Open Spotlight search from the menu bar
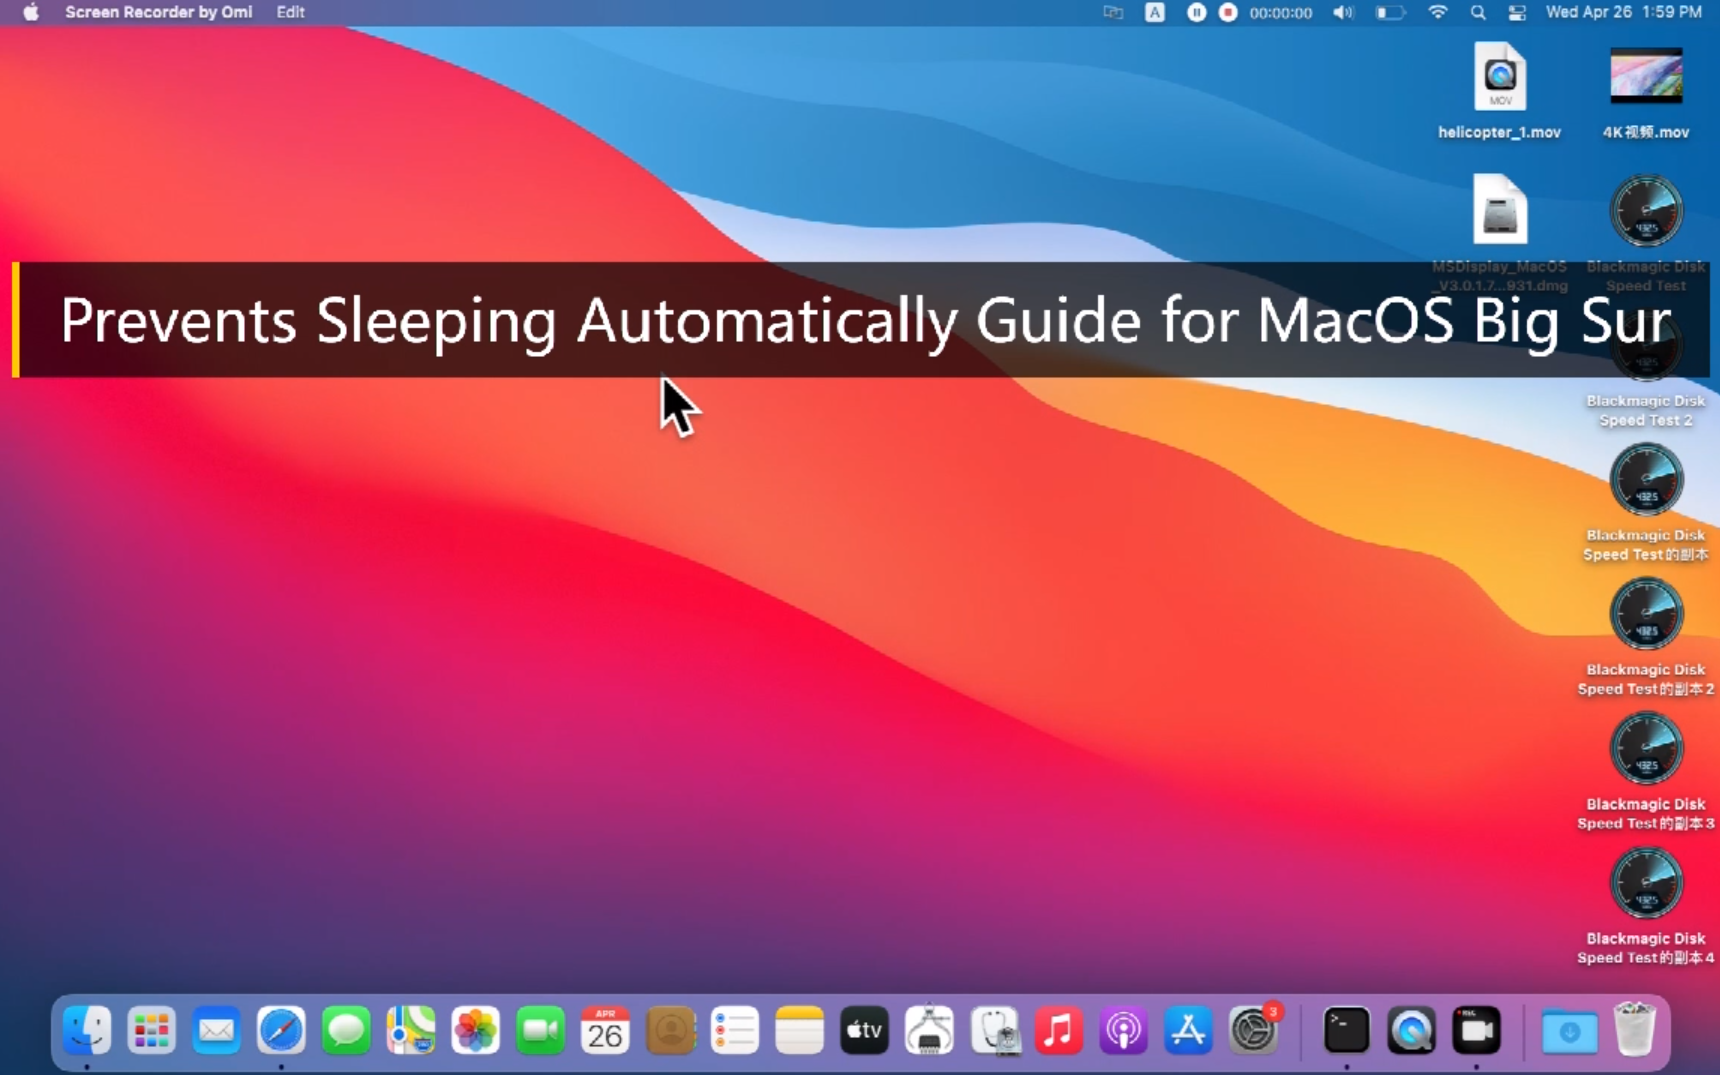Viewport: 1720px width, 1075px height. [x=1479, y=13]
